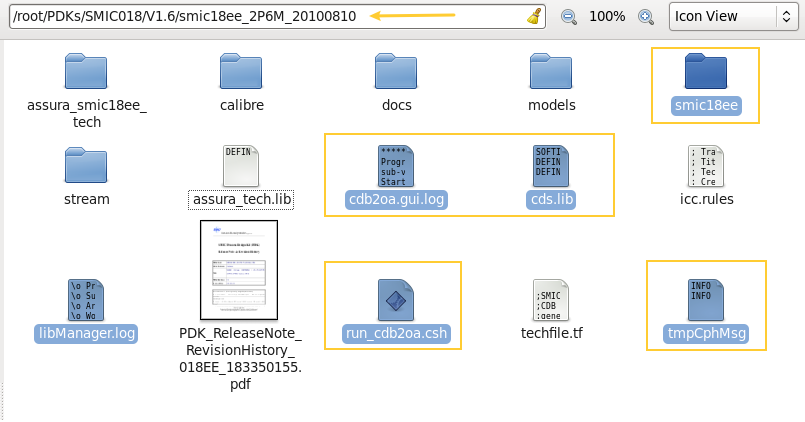
Task: Select the cdb2oa.gui.log file
Action: coord(396,165)
